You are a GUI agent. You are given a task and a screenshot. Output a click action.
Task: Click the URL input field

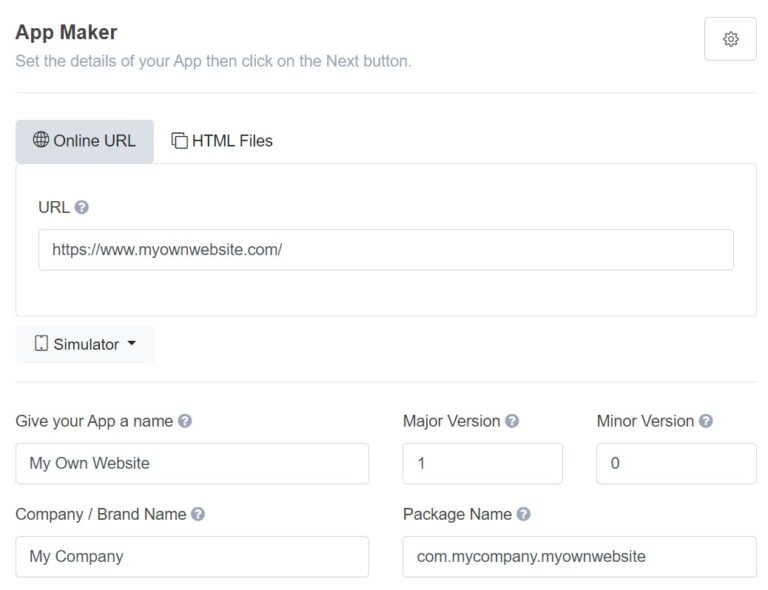[x=385, y=250]
